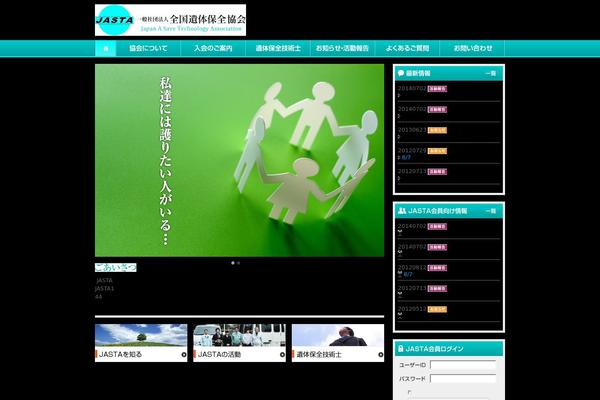Focus the ユーザーID input field
The height and width of the screenshot is (400, 600).
463,365
